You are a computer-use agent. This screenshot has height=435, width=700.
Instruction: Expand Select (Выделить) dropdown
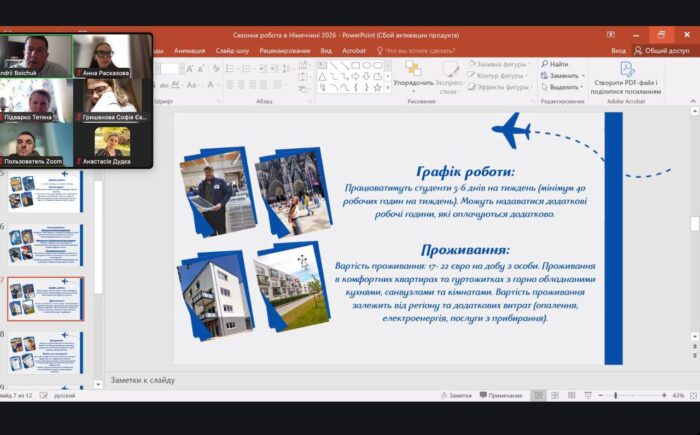coord(564,87)
